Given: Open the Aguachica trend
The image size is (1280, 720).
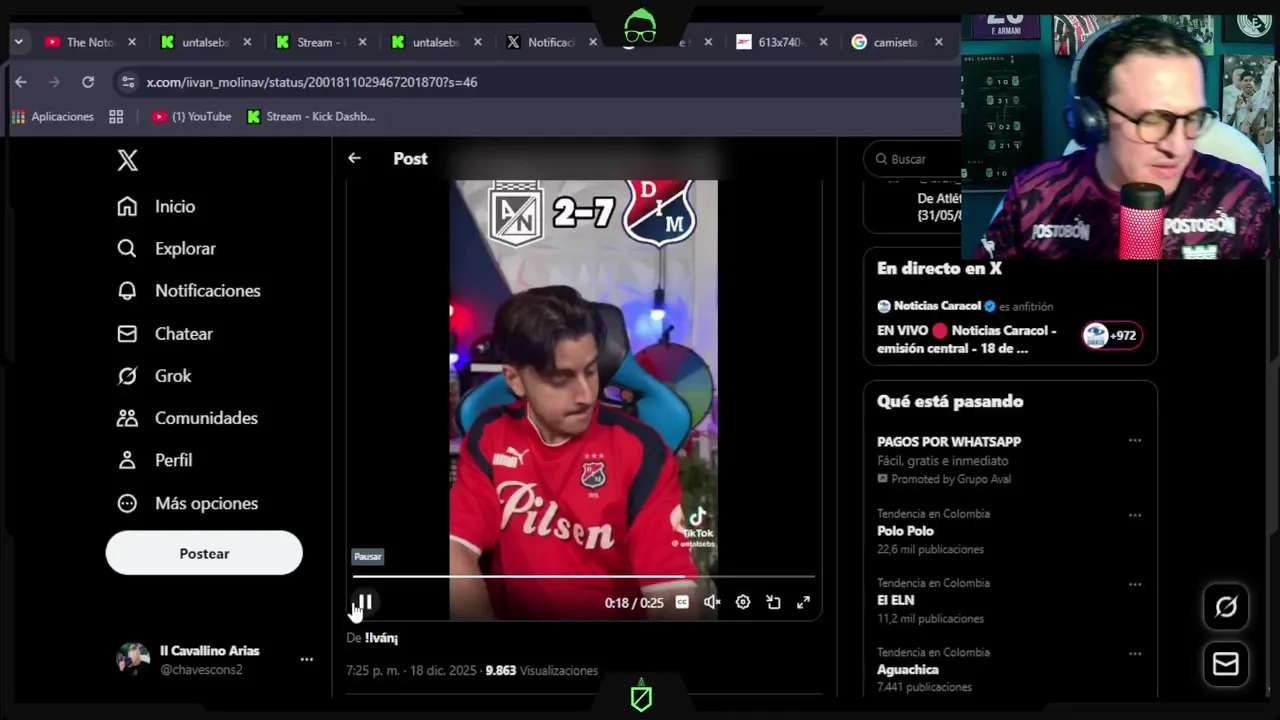Looking at the screenshot, I should coord(908,669).
